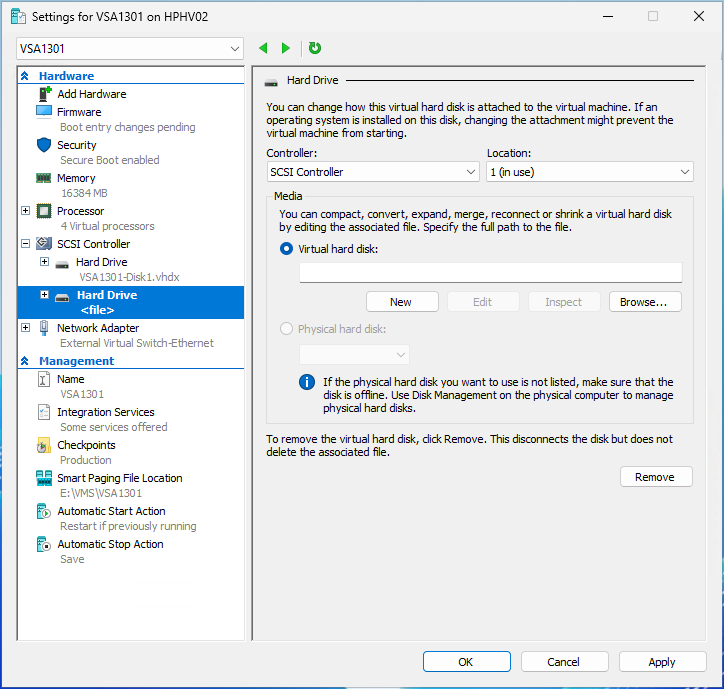Select Integration Services in the tree
Viewport: 724px width, 689px height.
click(105, 412)
